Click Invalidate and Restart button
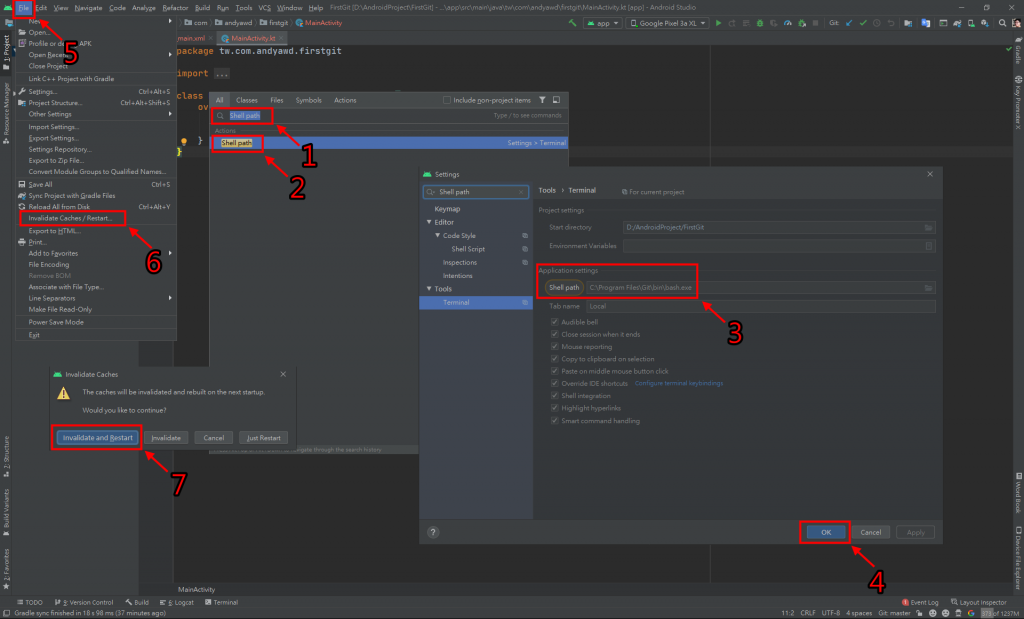 click(97, 437)
